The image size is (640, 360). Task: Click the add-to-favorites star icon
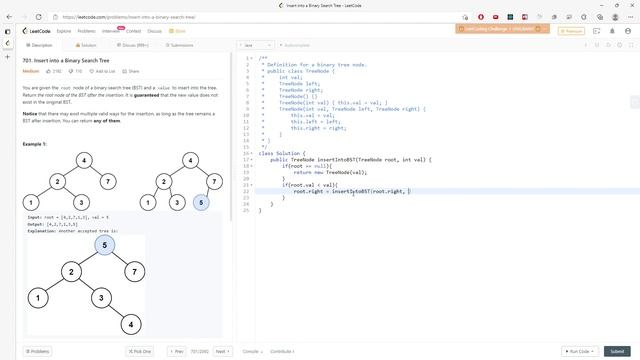click(465, 17)
